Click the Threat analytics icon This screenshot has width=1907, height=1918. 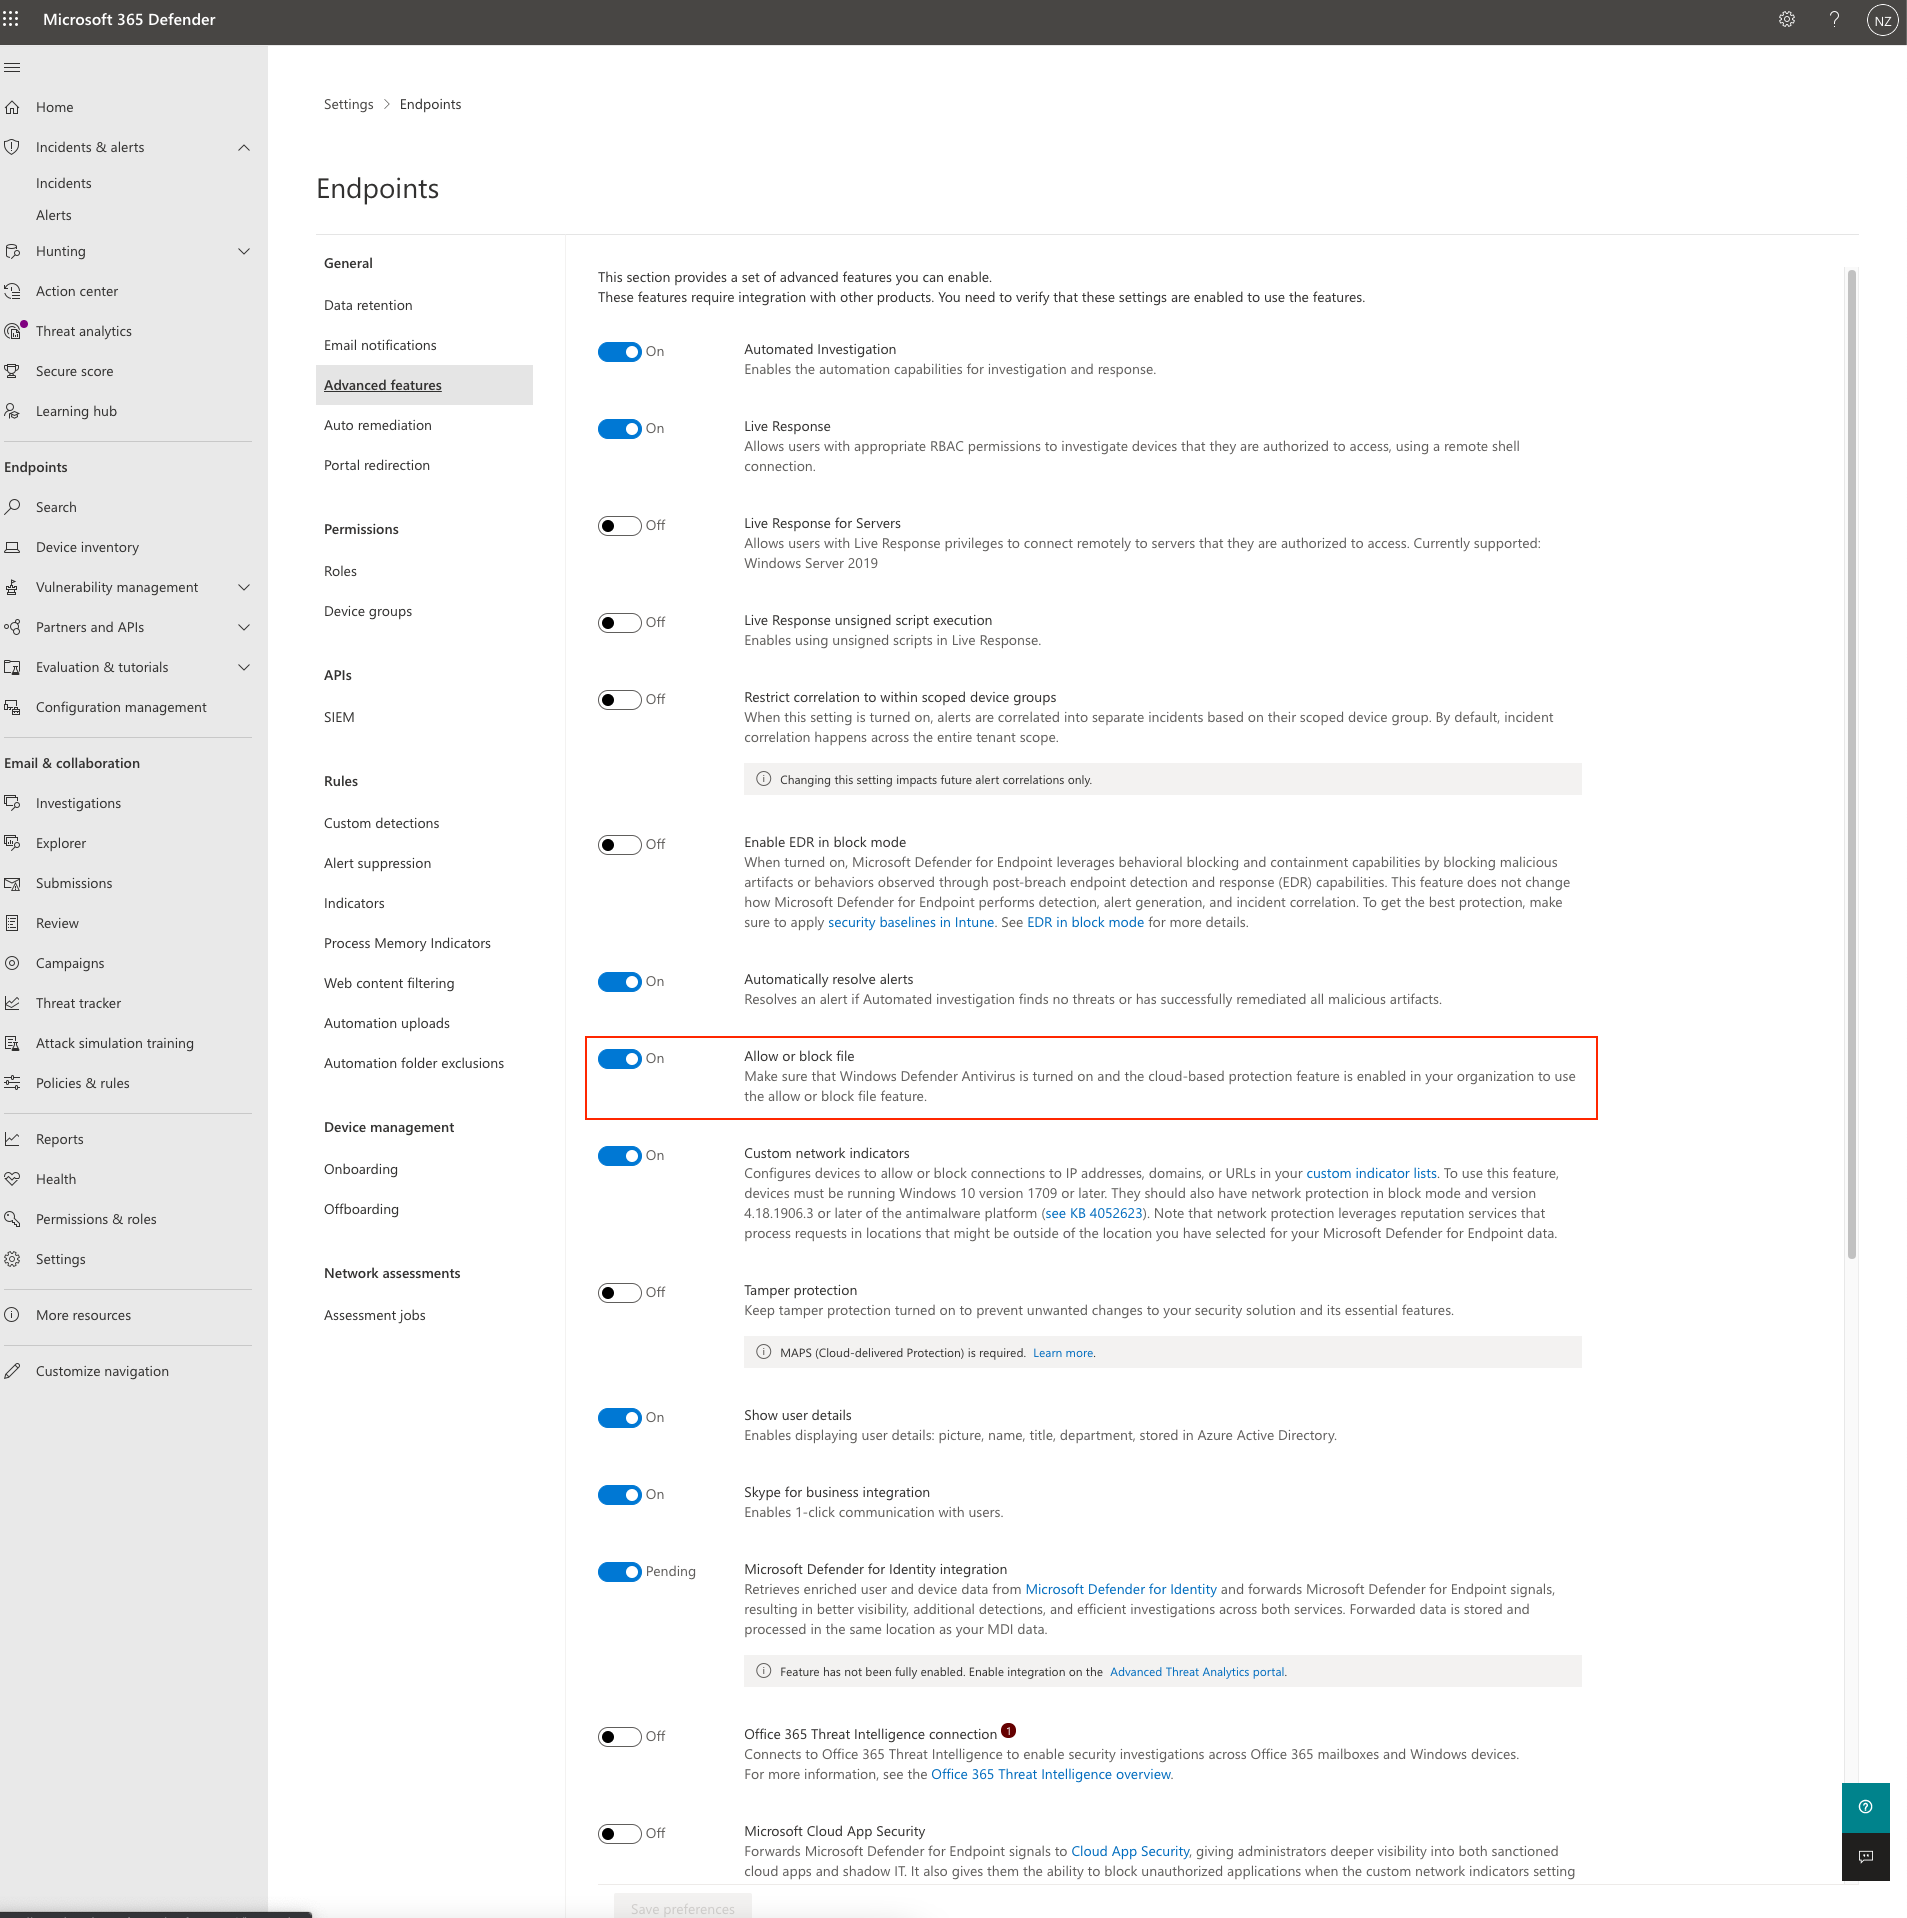pyautogui.click(x=12, y=331)
